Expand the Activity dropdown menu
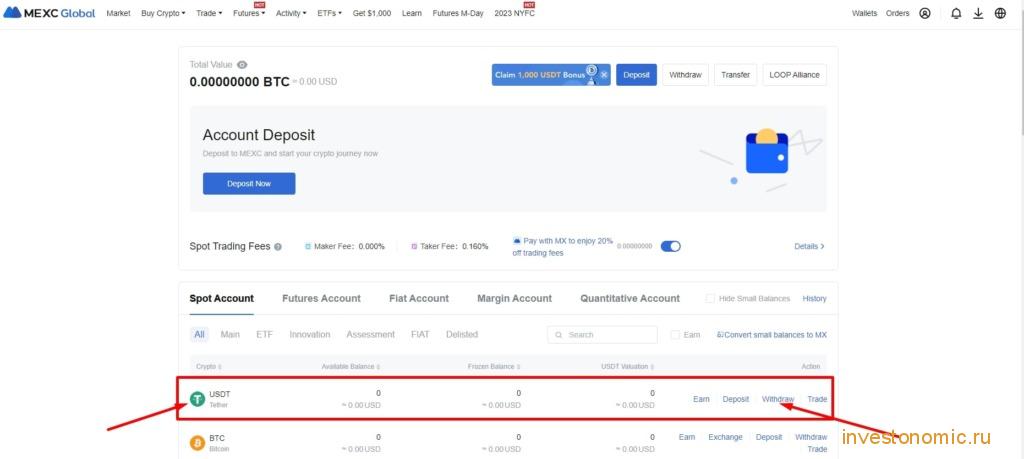The image size is (1024, 459). pyautogui.click(x=291, y=13)
